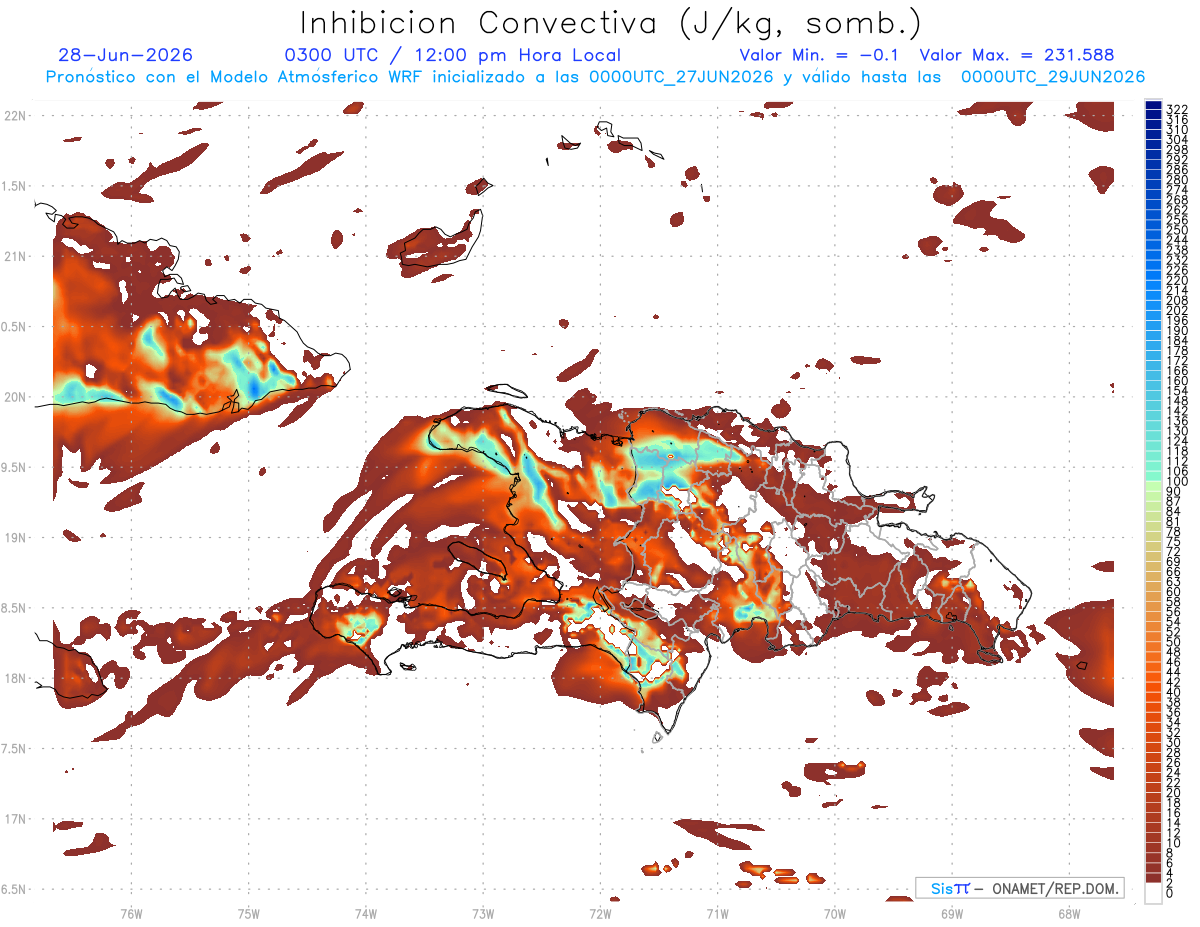This screenshot has width=1200, height=927.
Task: Click the date '28-Jun-2026'
Action: (x=125, y=55)
